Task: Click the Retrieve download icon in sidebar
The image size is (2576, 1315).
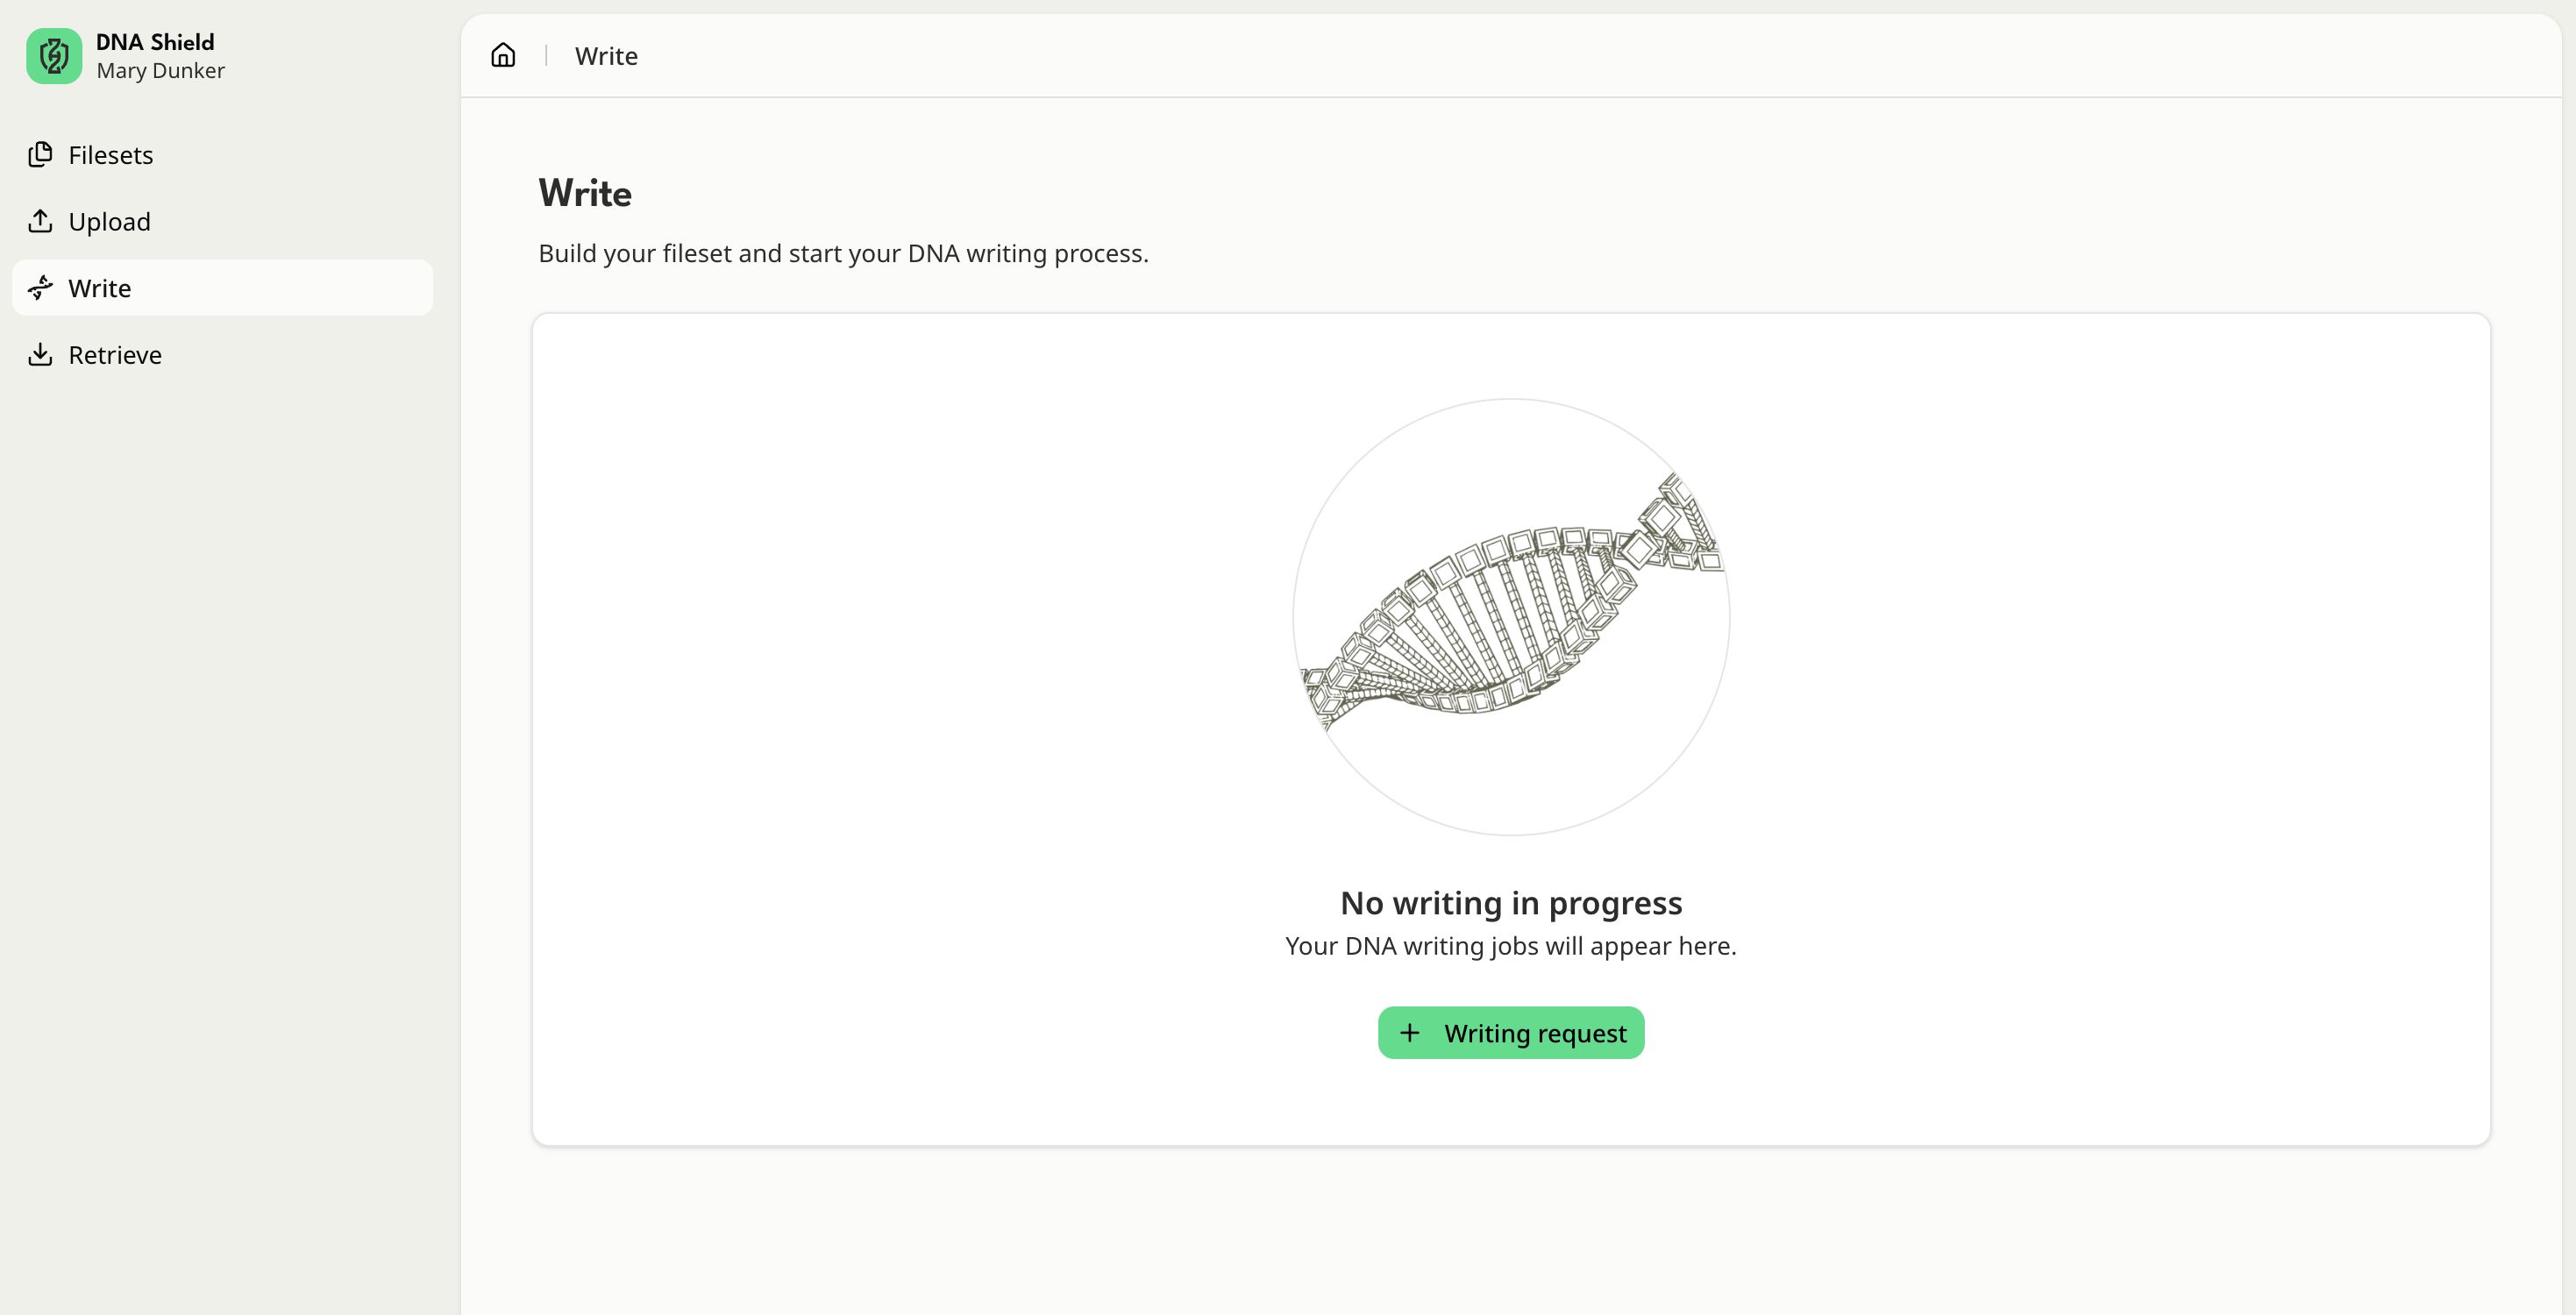Action: [40, 354]
